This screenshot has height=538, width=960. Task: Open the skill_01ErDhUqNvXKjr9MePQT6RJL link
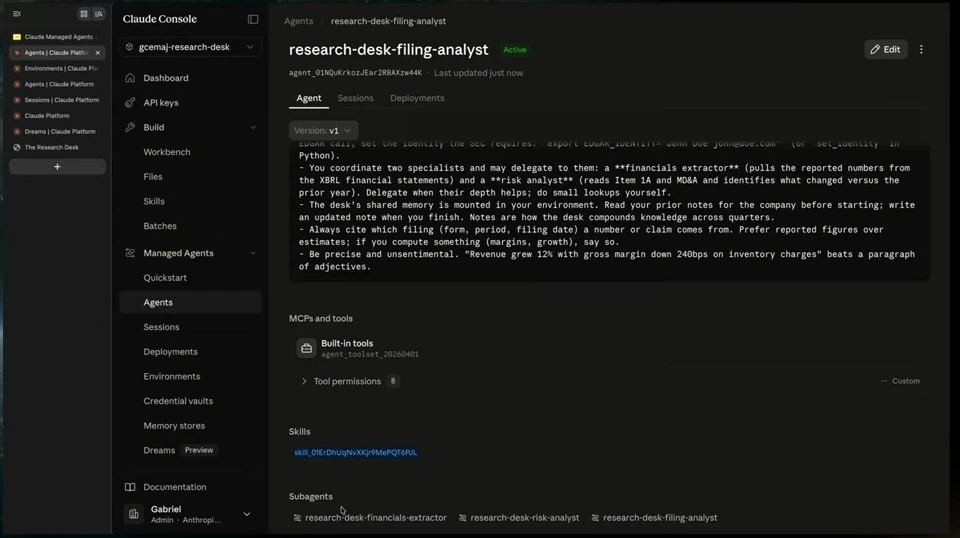pyautogui.click(x=356, y=452)
